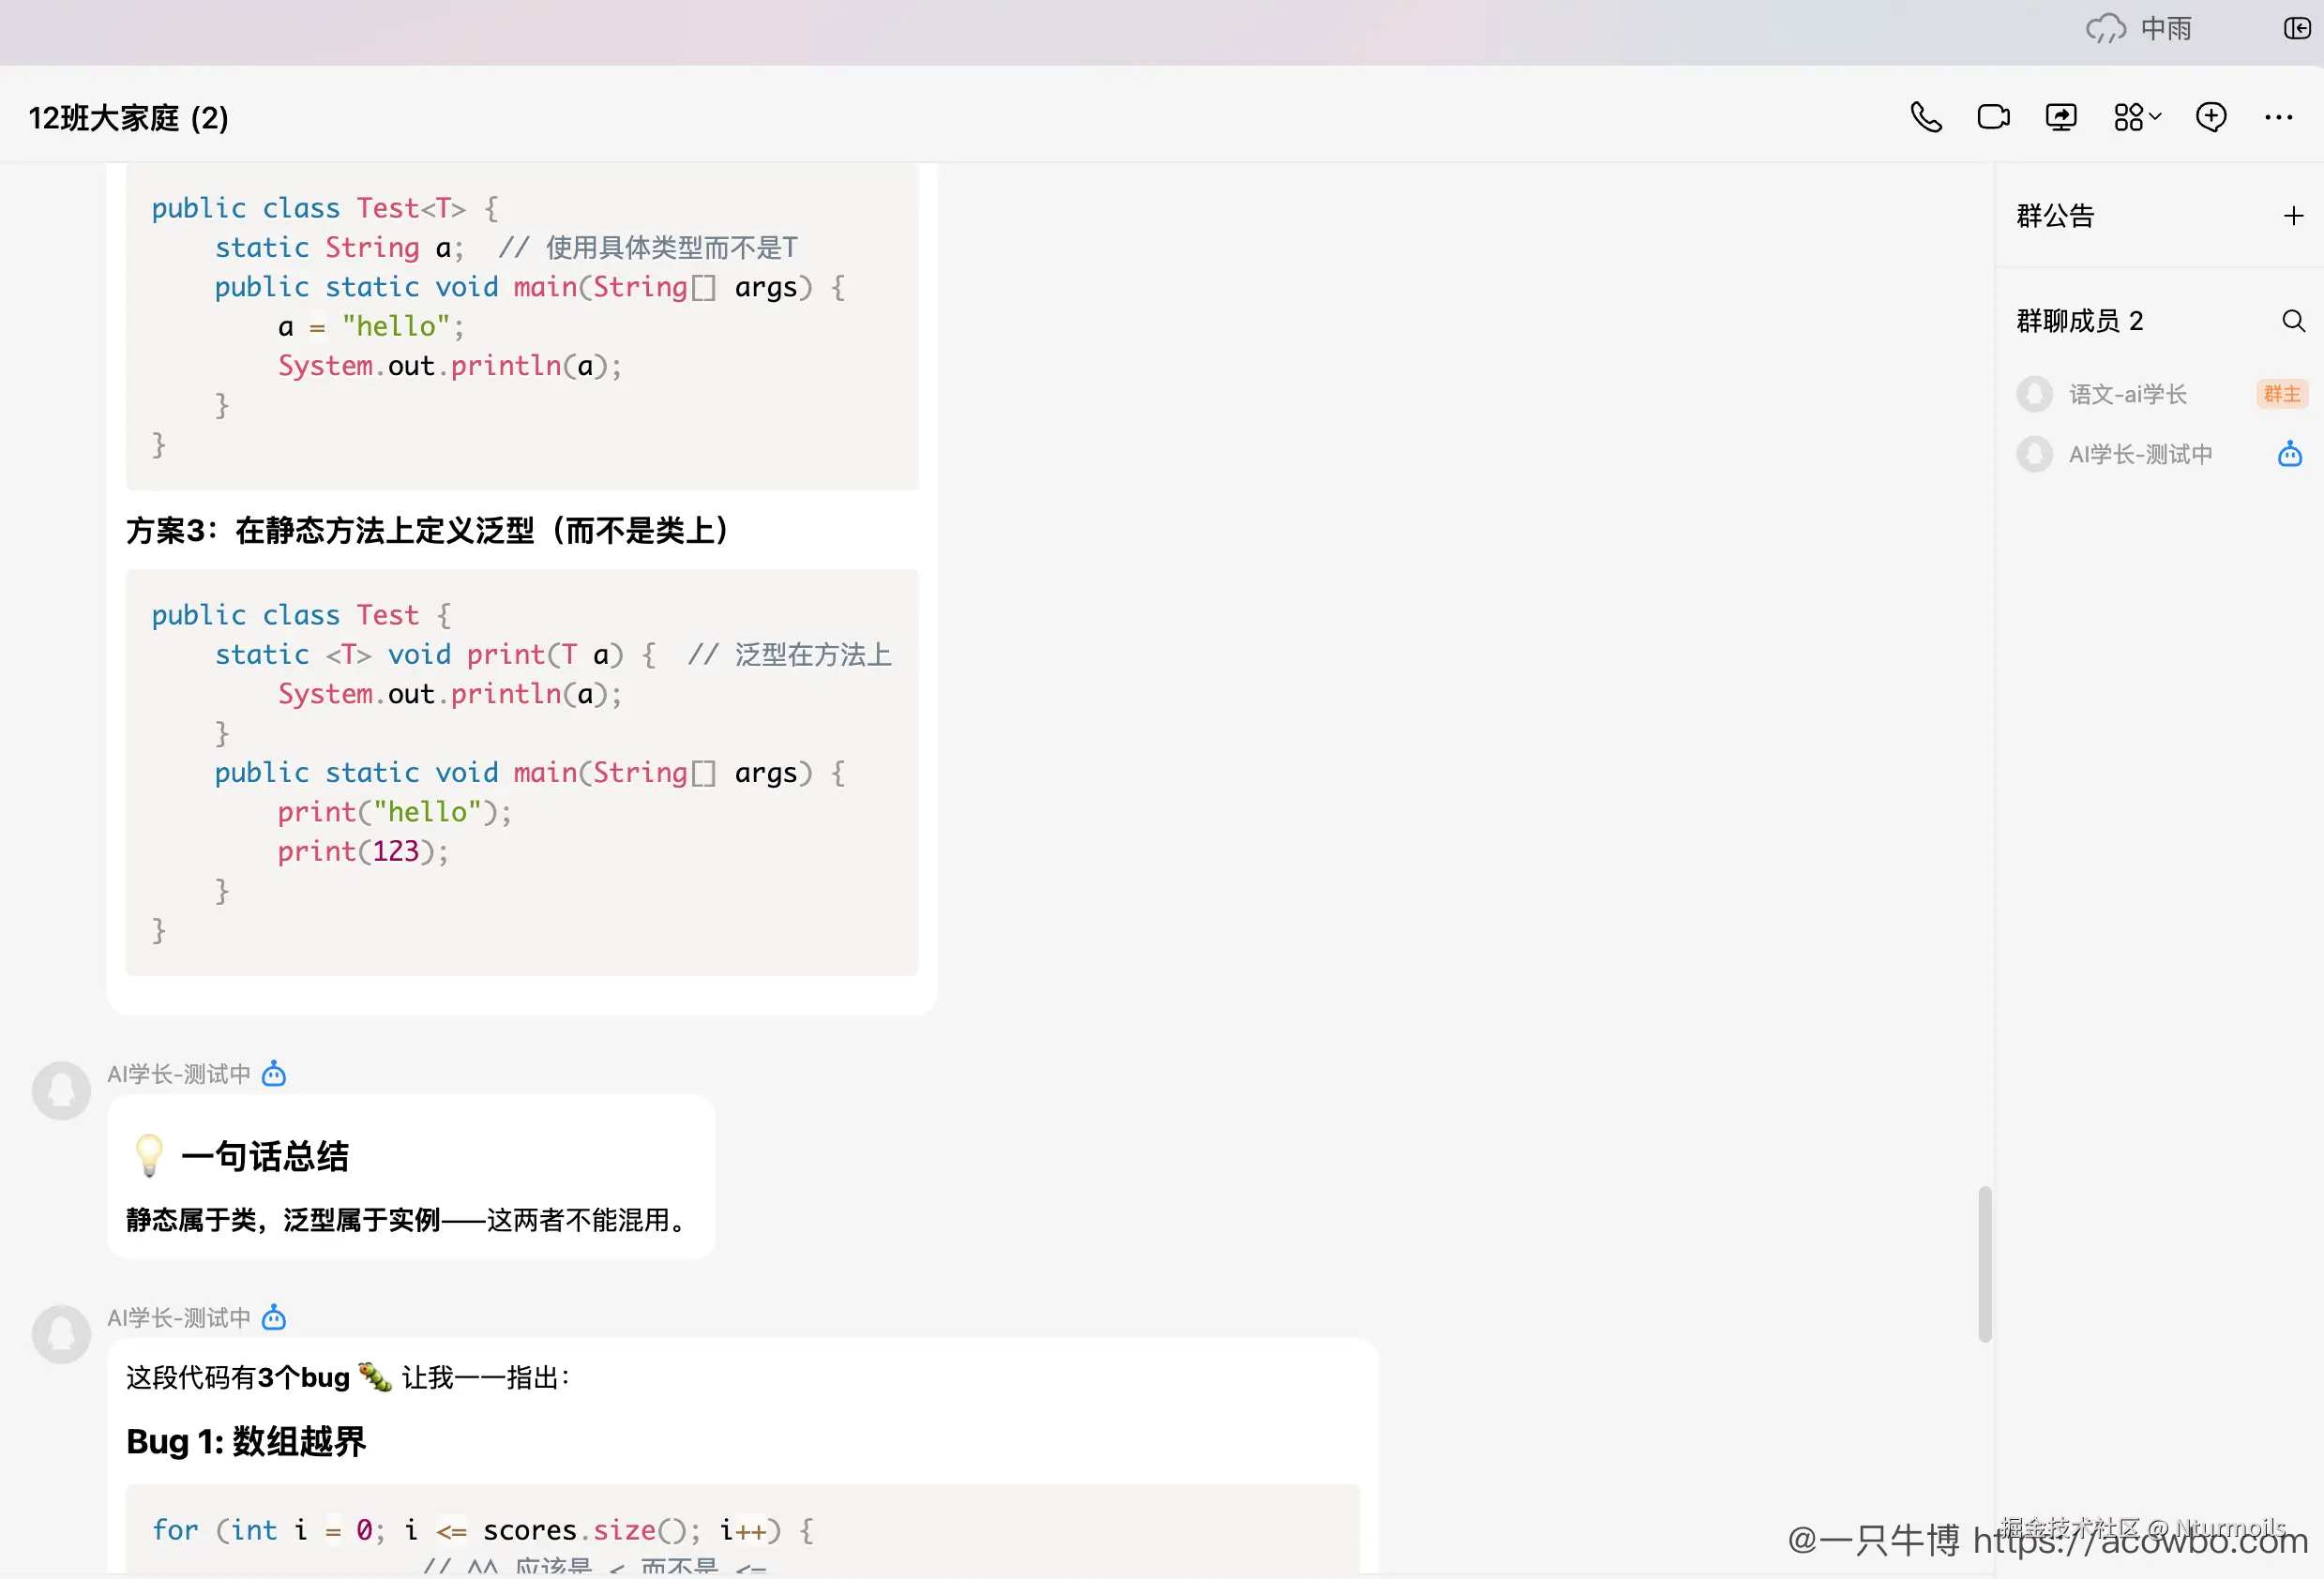Open 语文-ai学长's member profile
This screenshot has width=2324, height=1579.
(2128, 393)
